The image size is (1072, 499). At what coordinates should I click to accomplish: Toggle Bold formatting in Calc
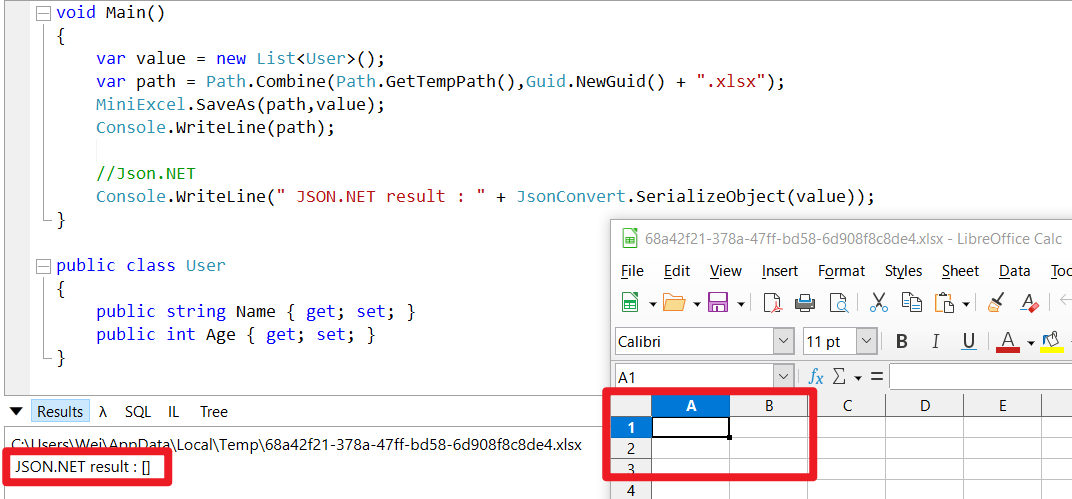(x=902, y=341)
